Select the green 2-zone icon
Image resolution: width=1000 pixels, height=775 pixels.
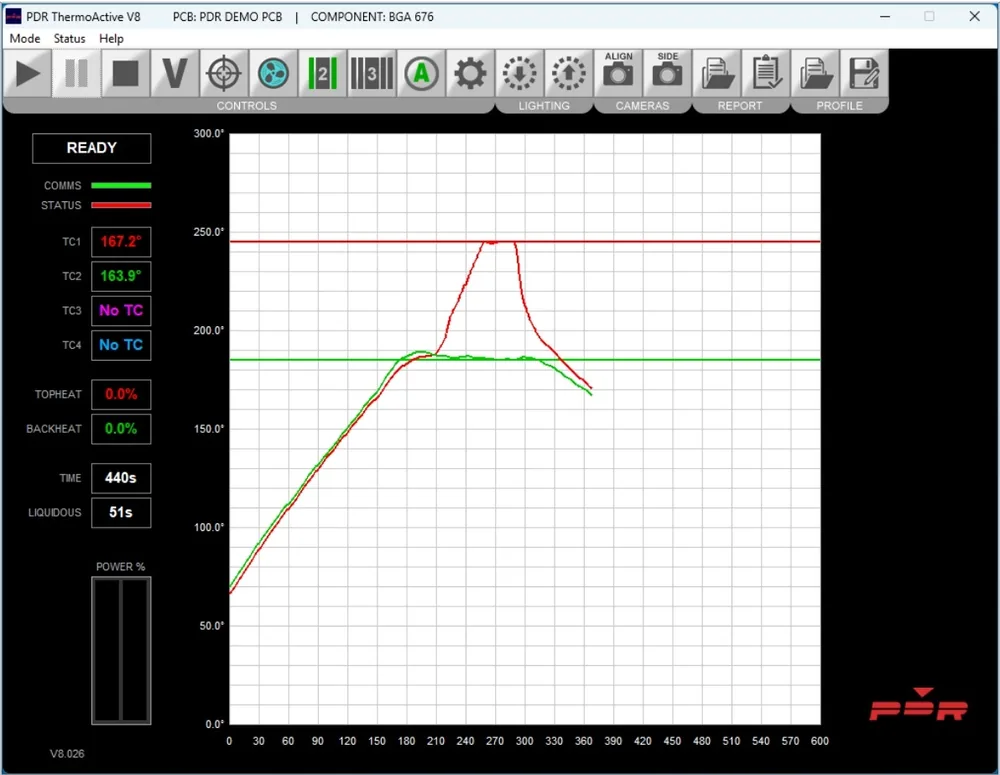pos(322,73)
